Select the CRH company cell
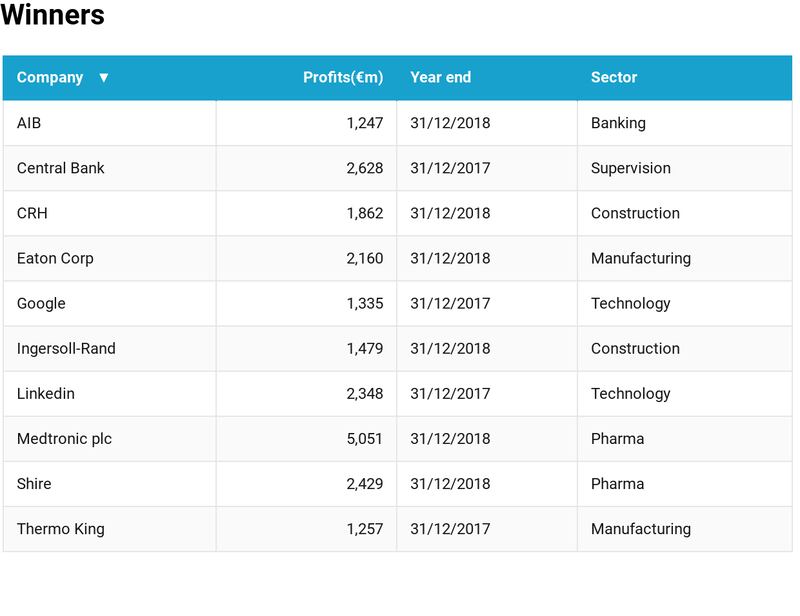This screenshot has width=800, height=616. tap(32, 213)
